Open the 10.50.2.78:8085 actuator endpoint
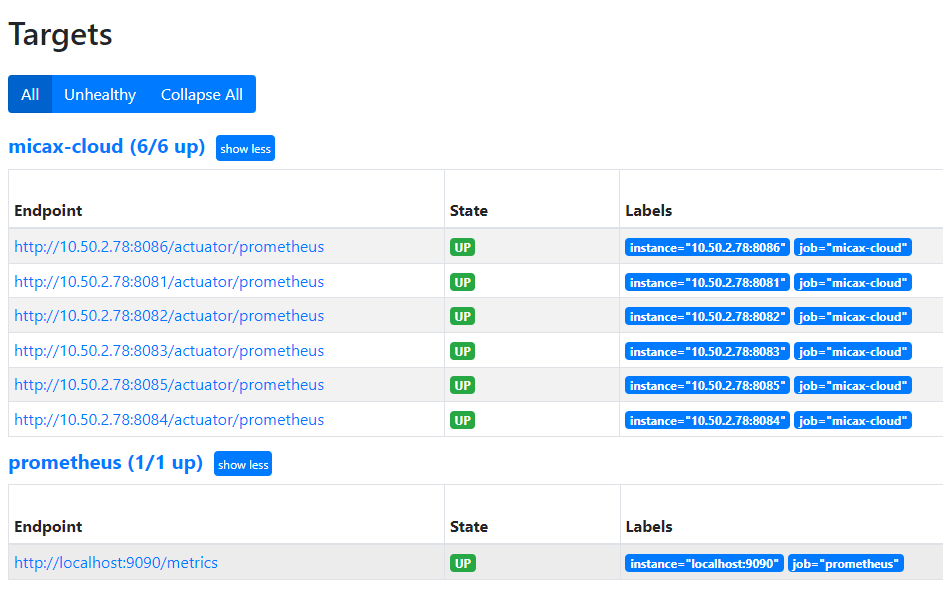 (x=169, y=386)
